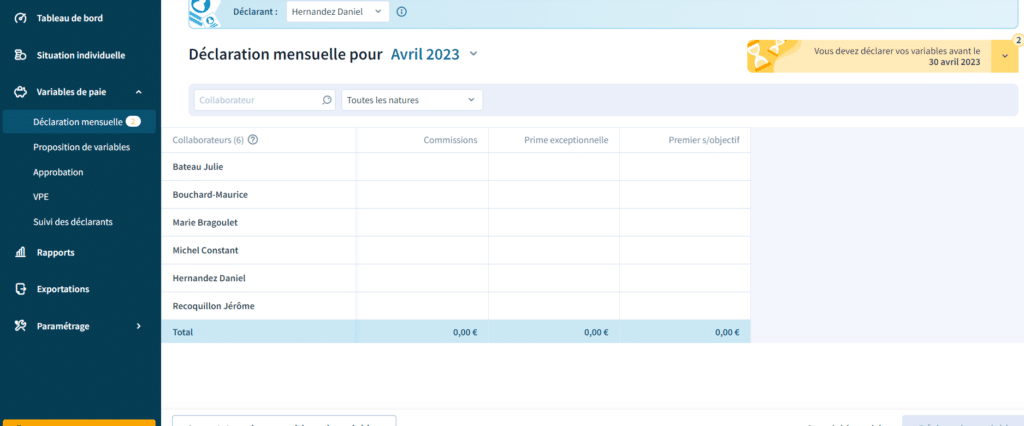
Task: Click Prime exceptionnelle cell for Bouchard-Maurice
Action: click(554, 195)
